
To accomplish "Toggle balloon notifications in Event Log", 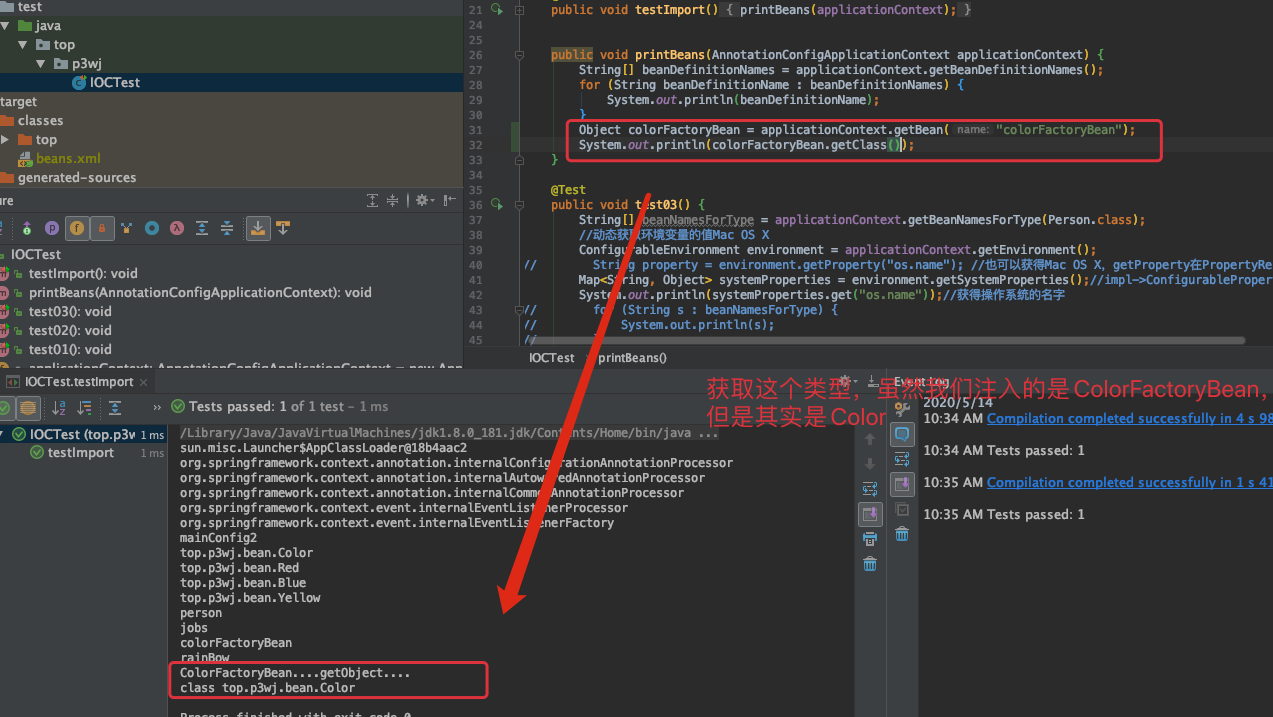I will pyautogui.click(x=902, y=434).
